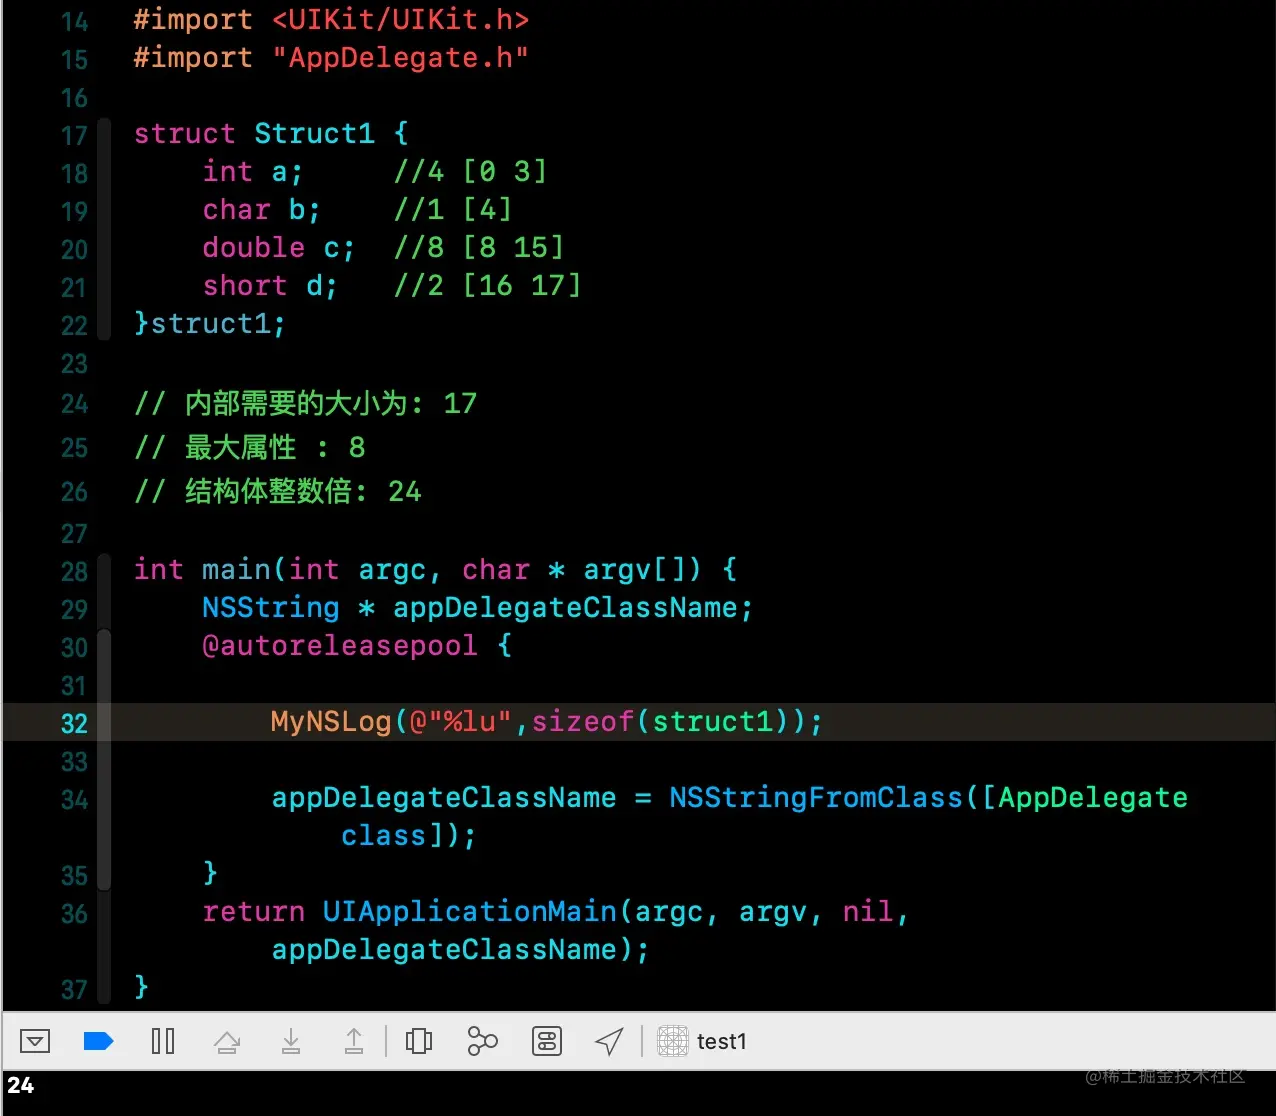
Task: Click the @autoreleasepool keyword
Action: (340, 646)
